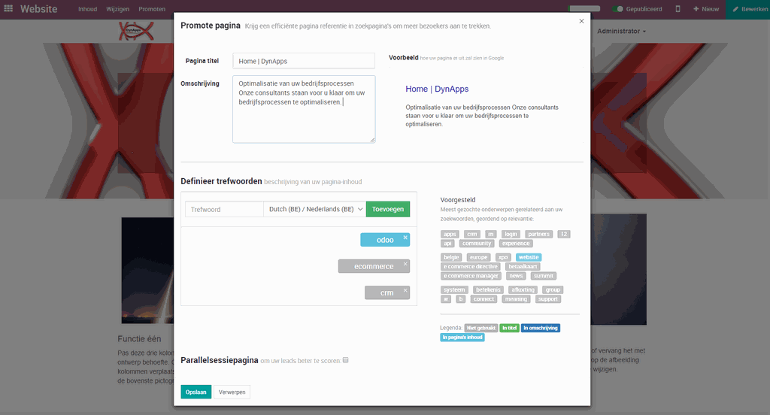
Task: Remove the ecommerce keyword via its x
Action: coord(405,264)
